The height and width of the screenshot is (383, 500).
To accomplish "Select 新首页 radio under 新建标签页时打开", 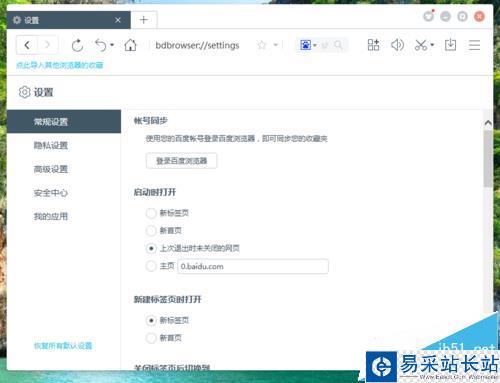I will pos(151,338).
